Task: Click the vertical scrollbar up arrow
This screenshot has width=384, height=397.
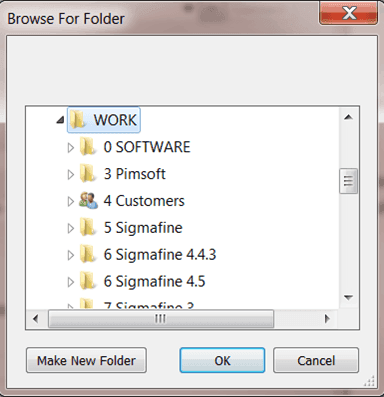Action: 349,117
